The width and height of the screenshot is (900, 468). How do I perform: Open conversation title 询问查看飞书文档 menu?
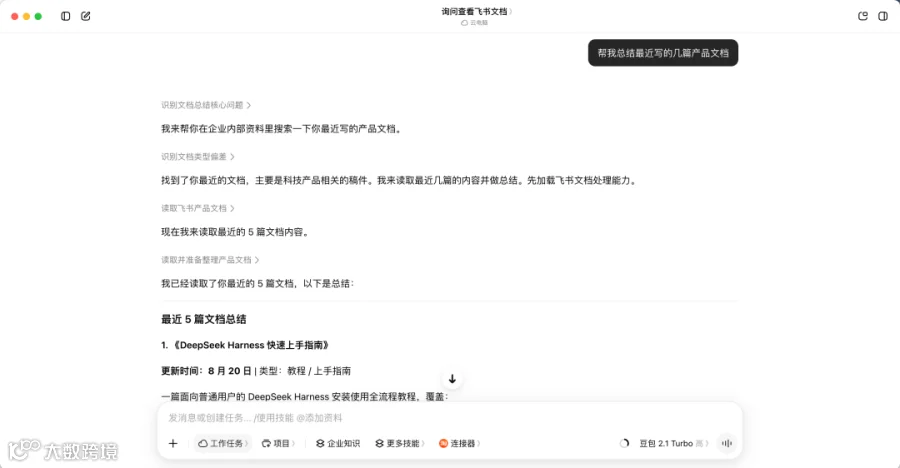(x=476, y=11)
